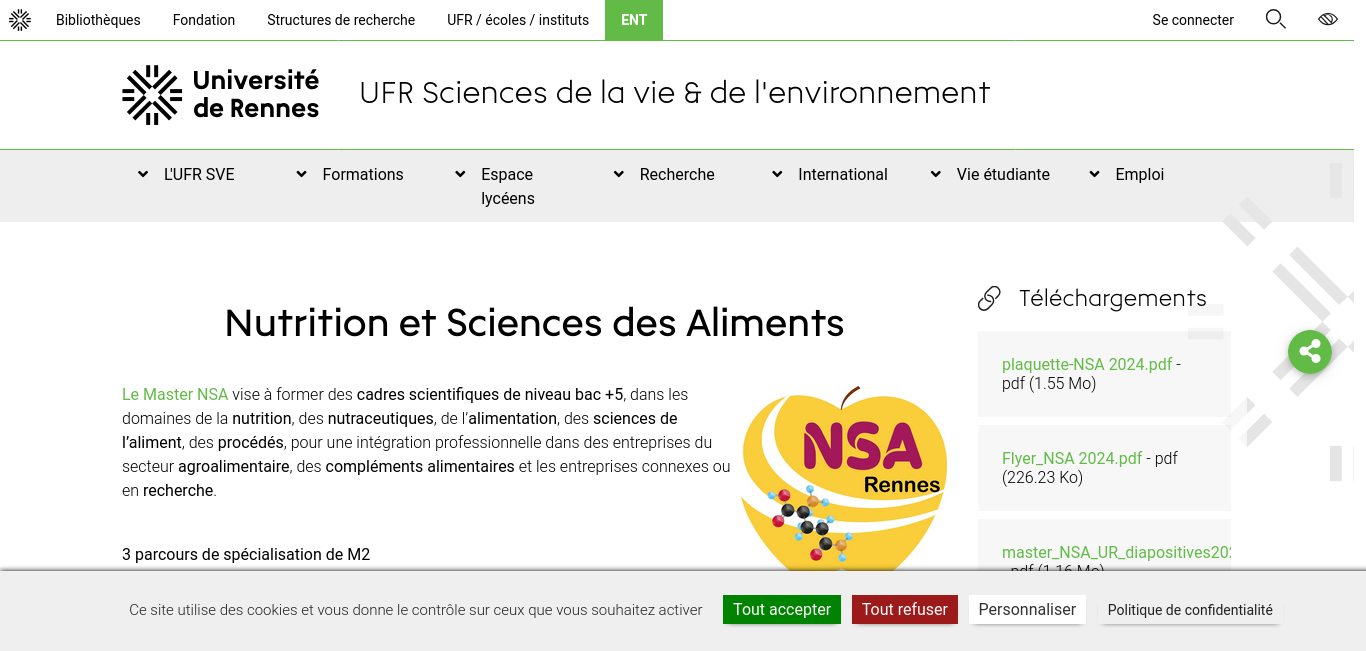The width and height of the screenshot is (1366, 651).
Task: Open the Vie étudiante menu
Action: [x=1003, y=174]
